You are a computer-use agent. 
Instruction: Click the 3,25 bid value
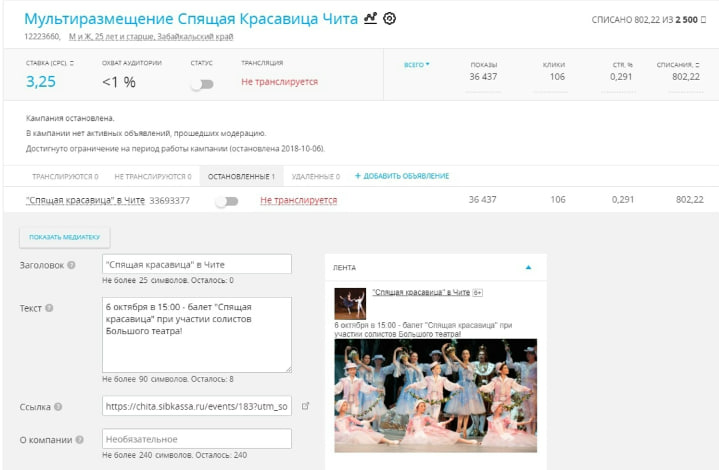41,82
